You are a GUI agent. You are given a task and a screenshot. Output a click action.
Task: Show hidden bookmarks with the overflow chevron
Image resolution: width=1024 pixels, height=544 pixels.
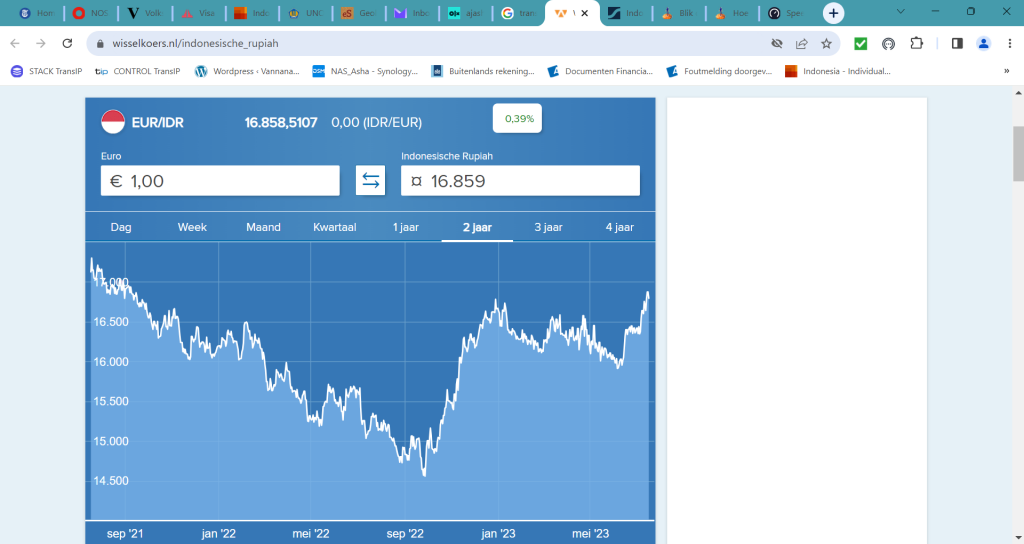tap(1006, 71)
